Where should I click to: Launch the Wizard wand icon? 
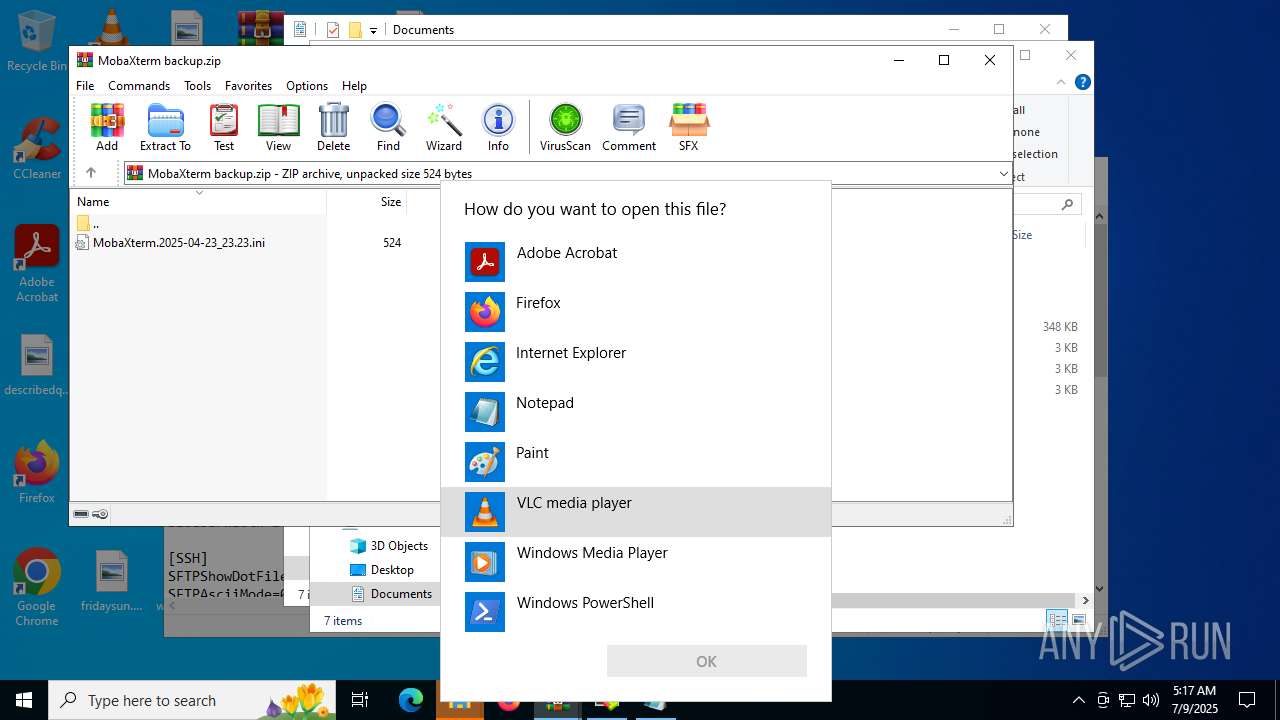(444, 127)
